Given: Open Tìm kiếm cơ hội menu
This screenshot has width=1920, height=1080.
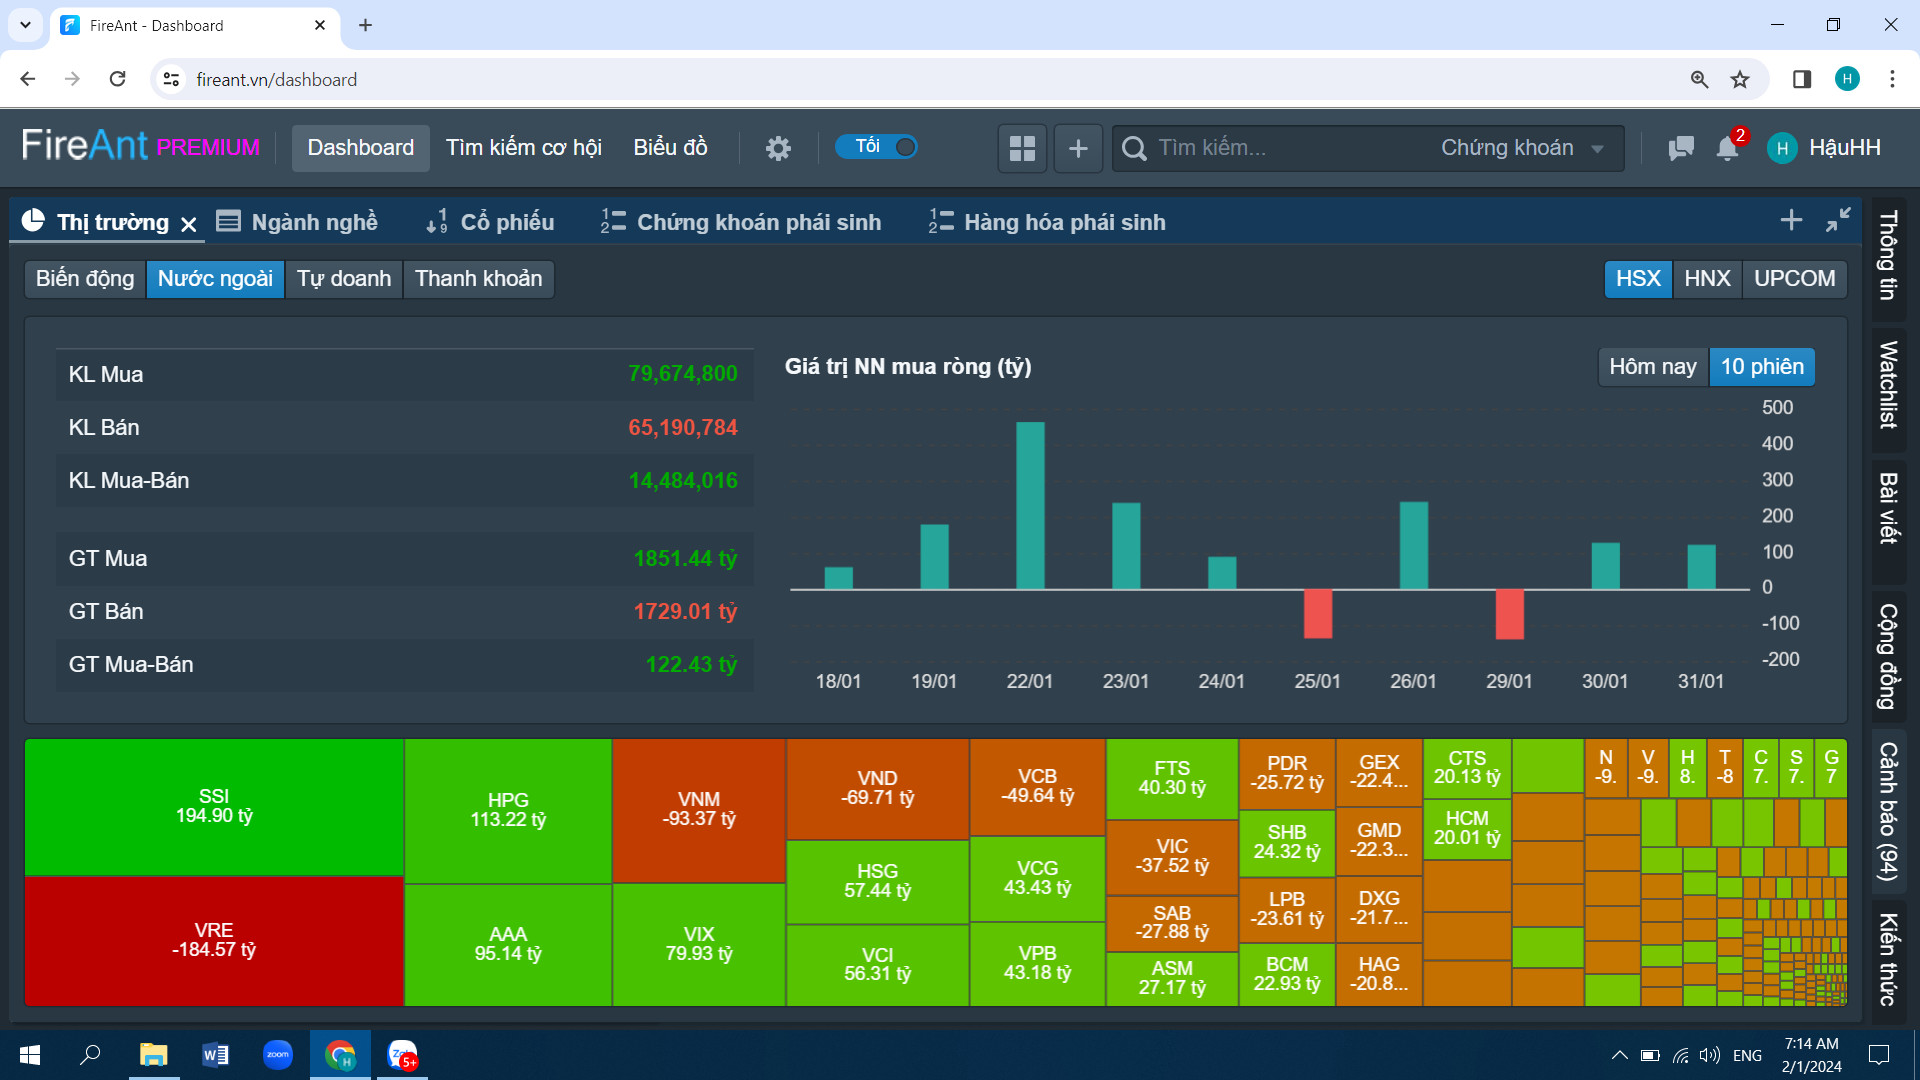Looking at the screenshot, I should point(523,148).
